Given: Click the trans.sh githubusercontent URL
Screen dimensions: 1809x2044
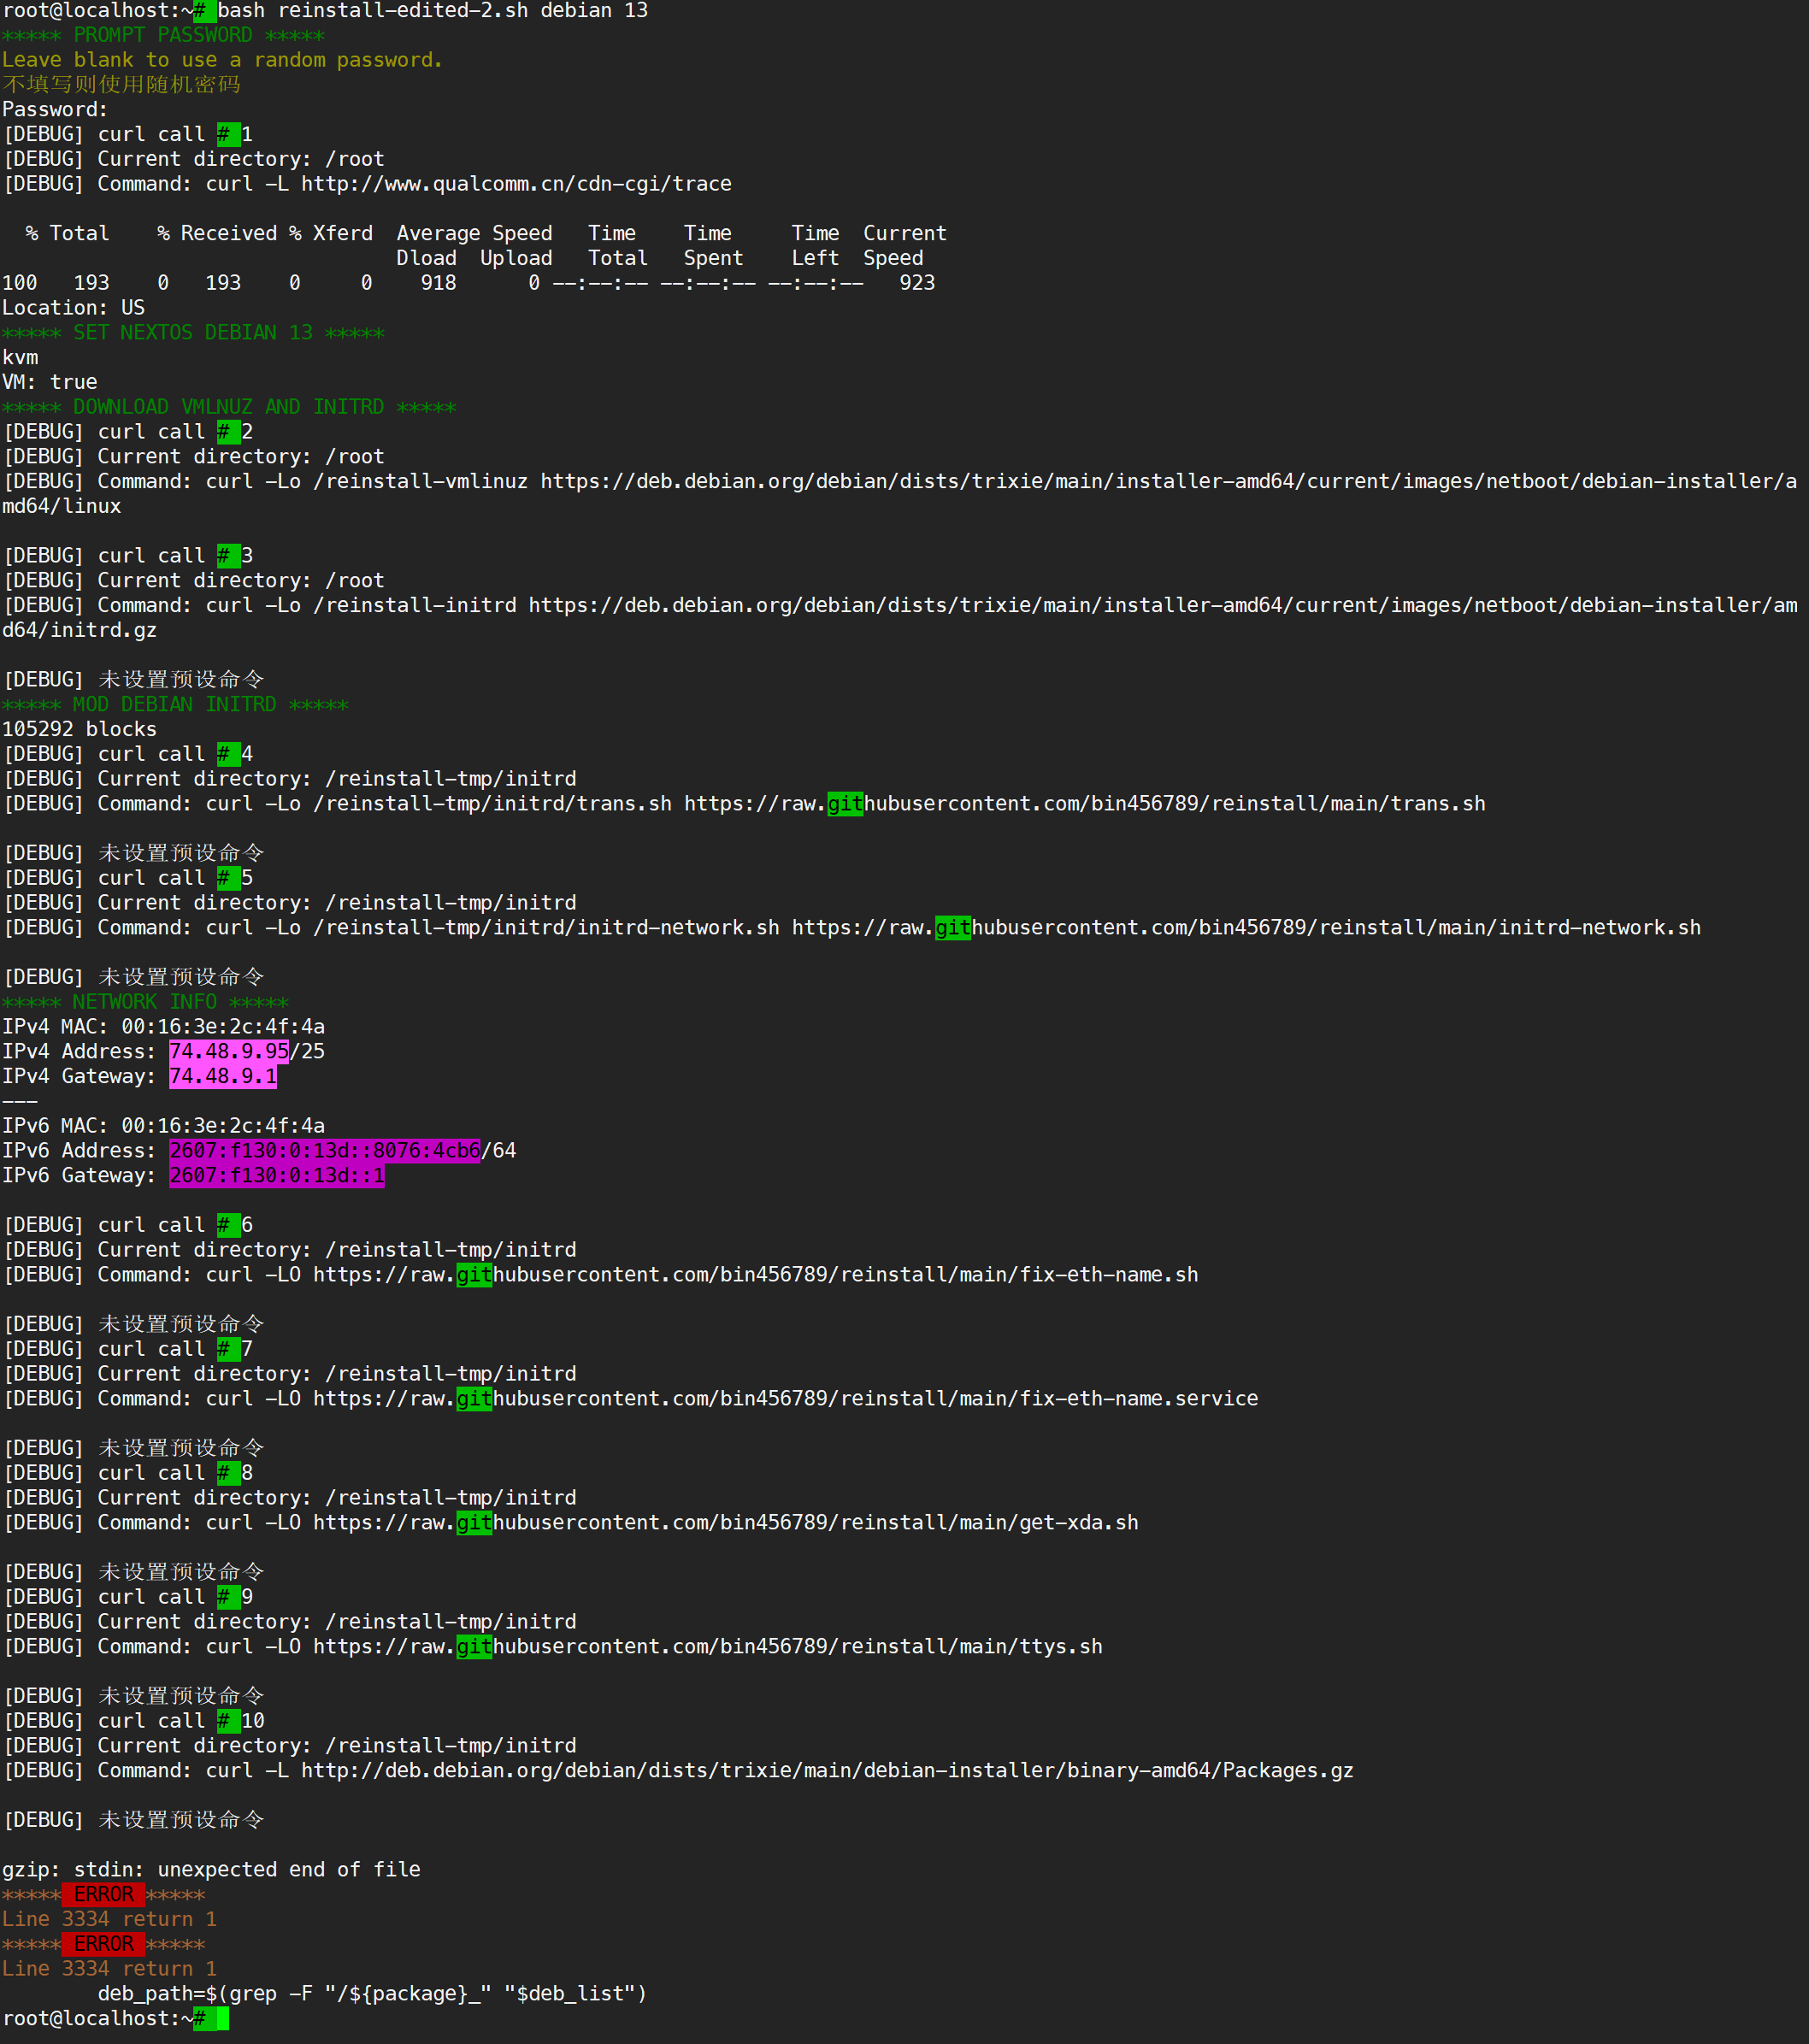Looking at the screenshot, I should [x=1084, y=804].
